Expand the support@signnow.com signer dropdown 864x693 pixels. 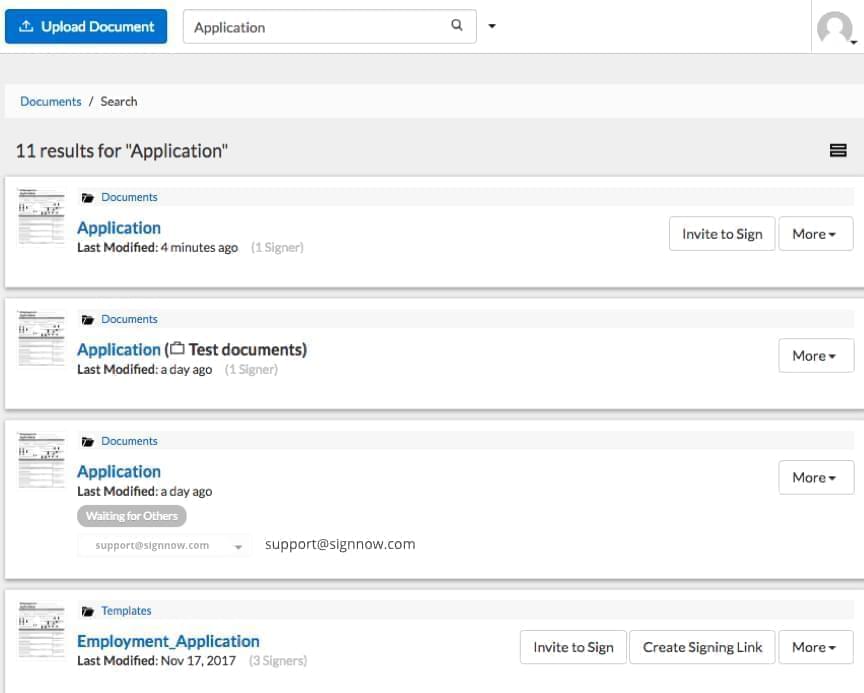238,545
